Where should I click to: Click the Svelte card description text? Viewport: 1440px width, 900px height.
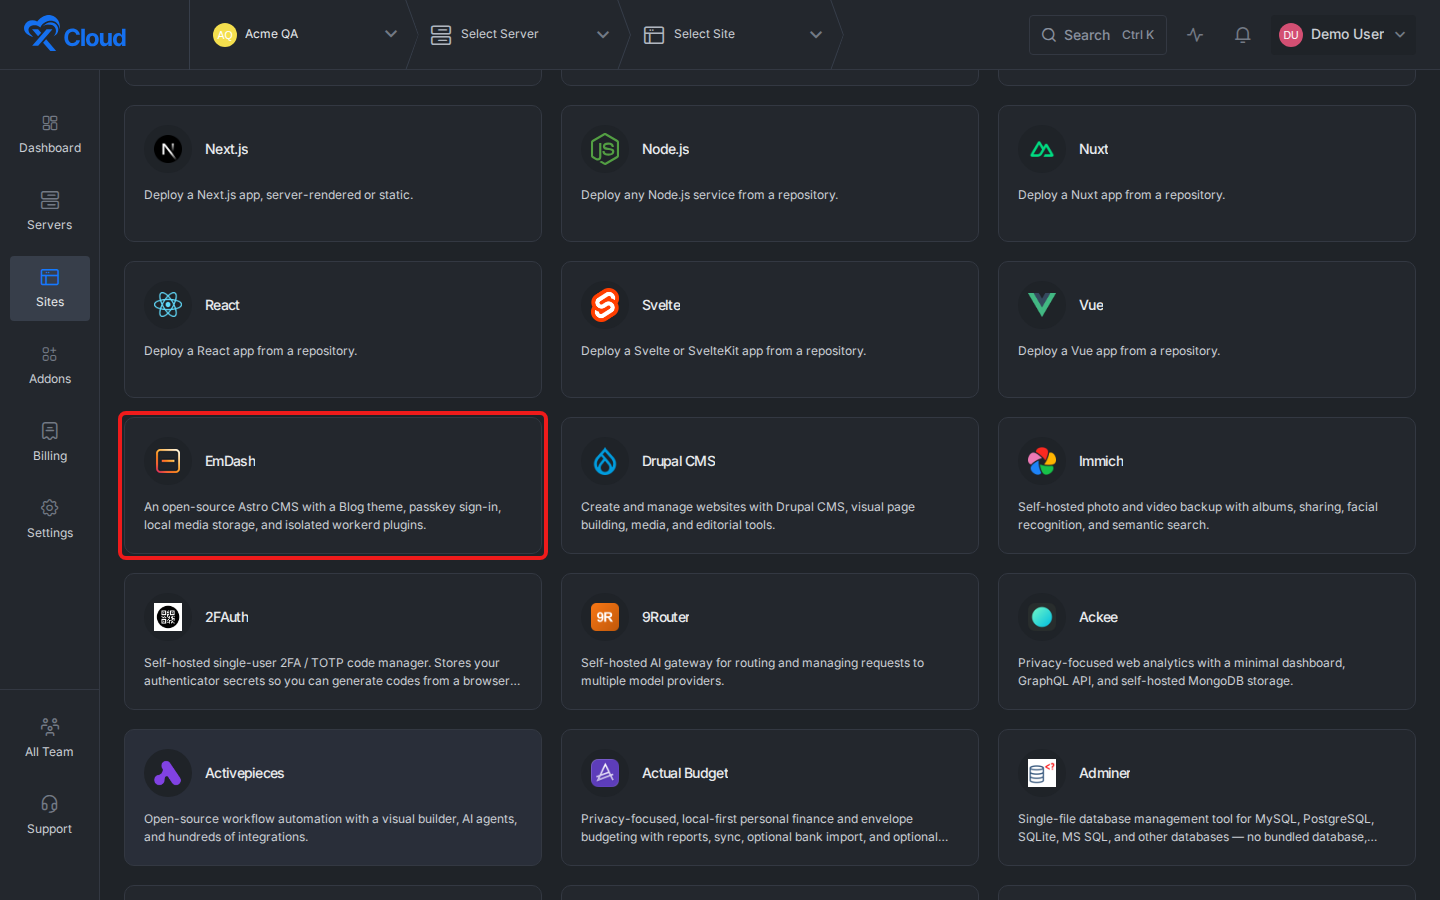(x=723, y=351)
